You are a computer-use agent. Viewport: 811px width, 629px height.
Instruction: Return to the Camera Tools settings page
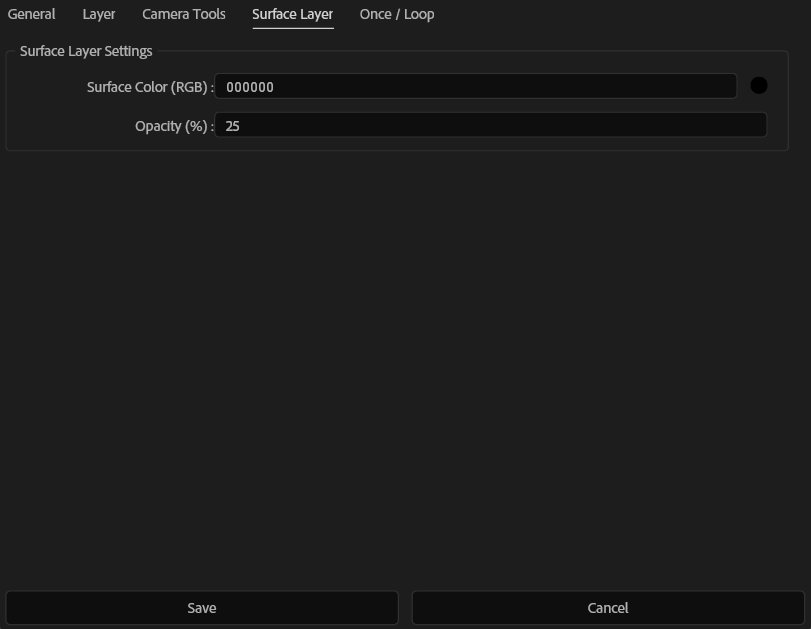click(183, 14)
